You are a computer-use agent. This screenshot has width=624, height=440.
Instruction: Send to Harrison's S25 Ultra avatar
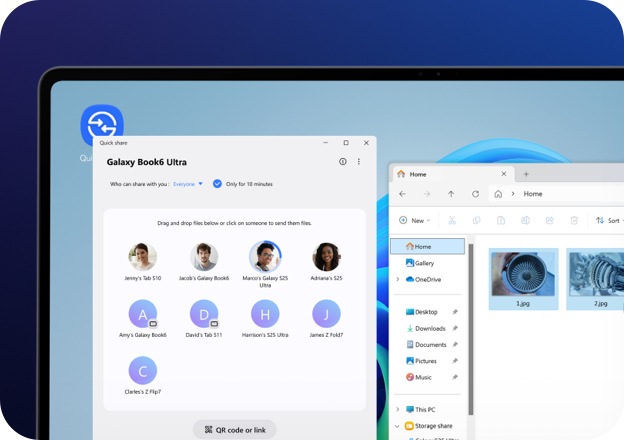click(x=265, y=314)
